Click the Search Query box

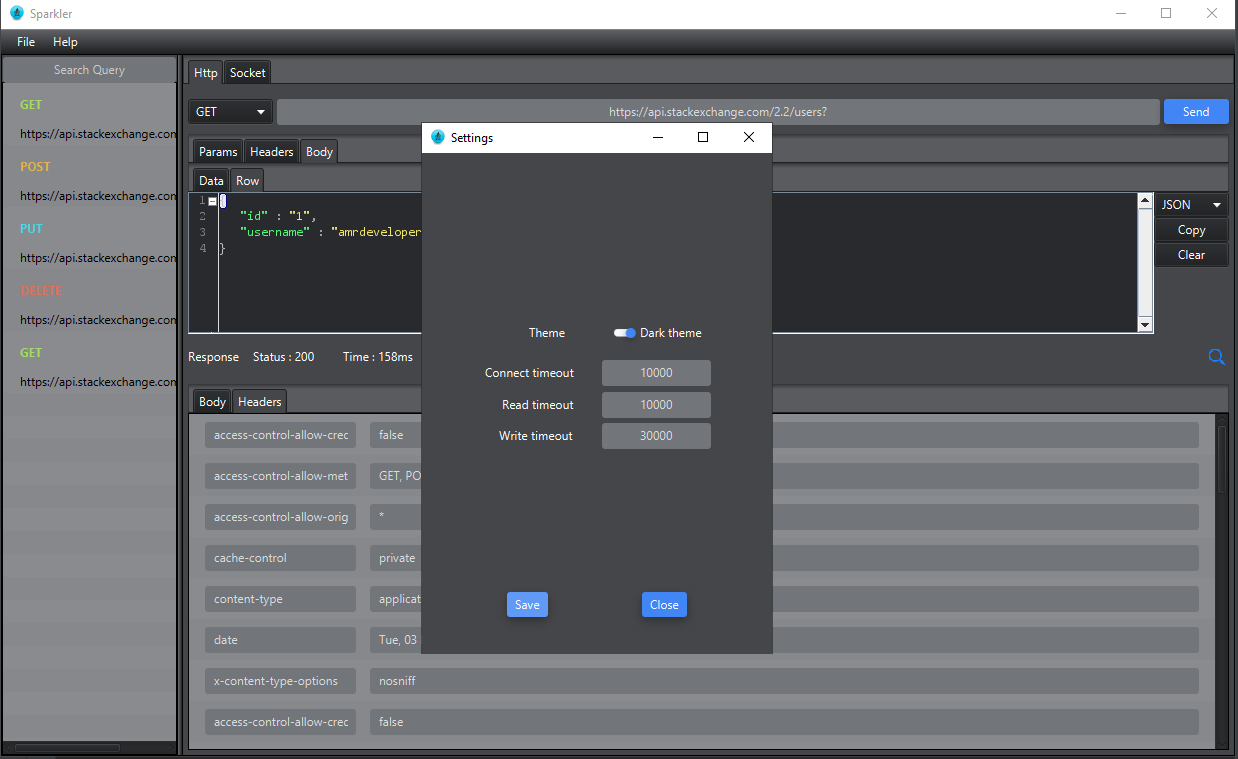point(89,70)
